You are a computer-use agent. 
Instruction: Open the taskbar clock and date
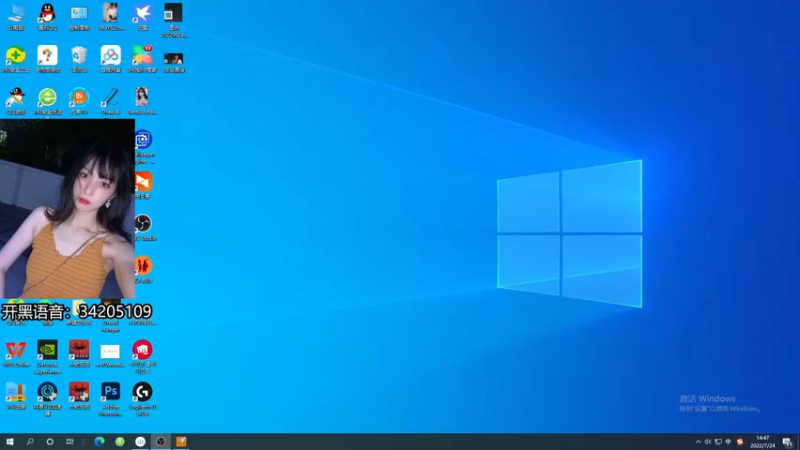point(762,442)
